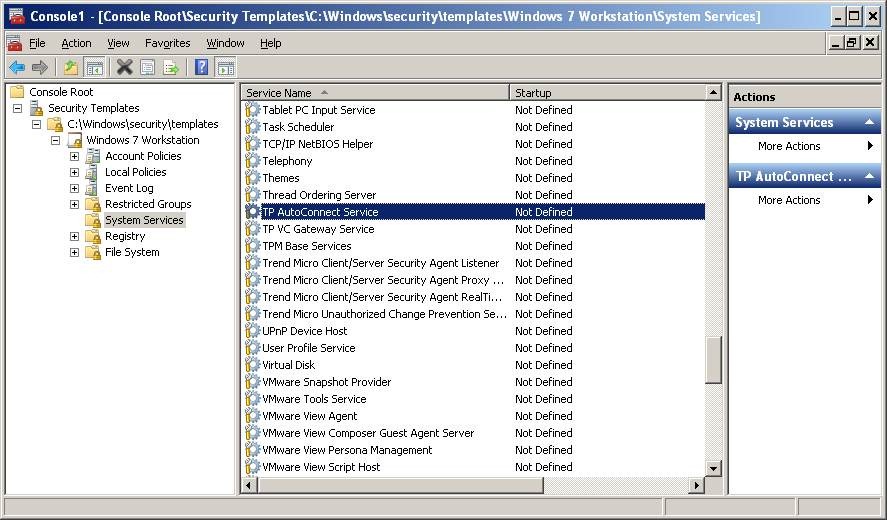Click the Delete (X) toolbar icon
This screenshot has height=520, width=887.
pyautogui.click(x=124, y=68)
